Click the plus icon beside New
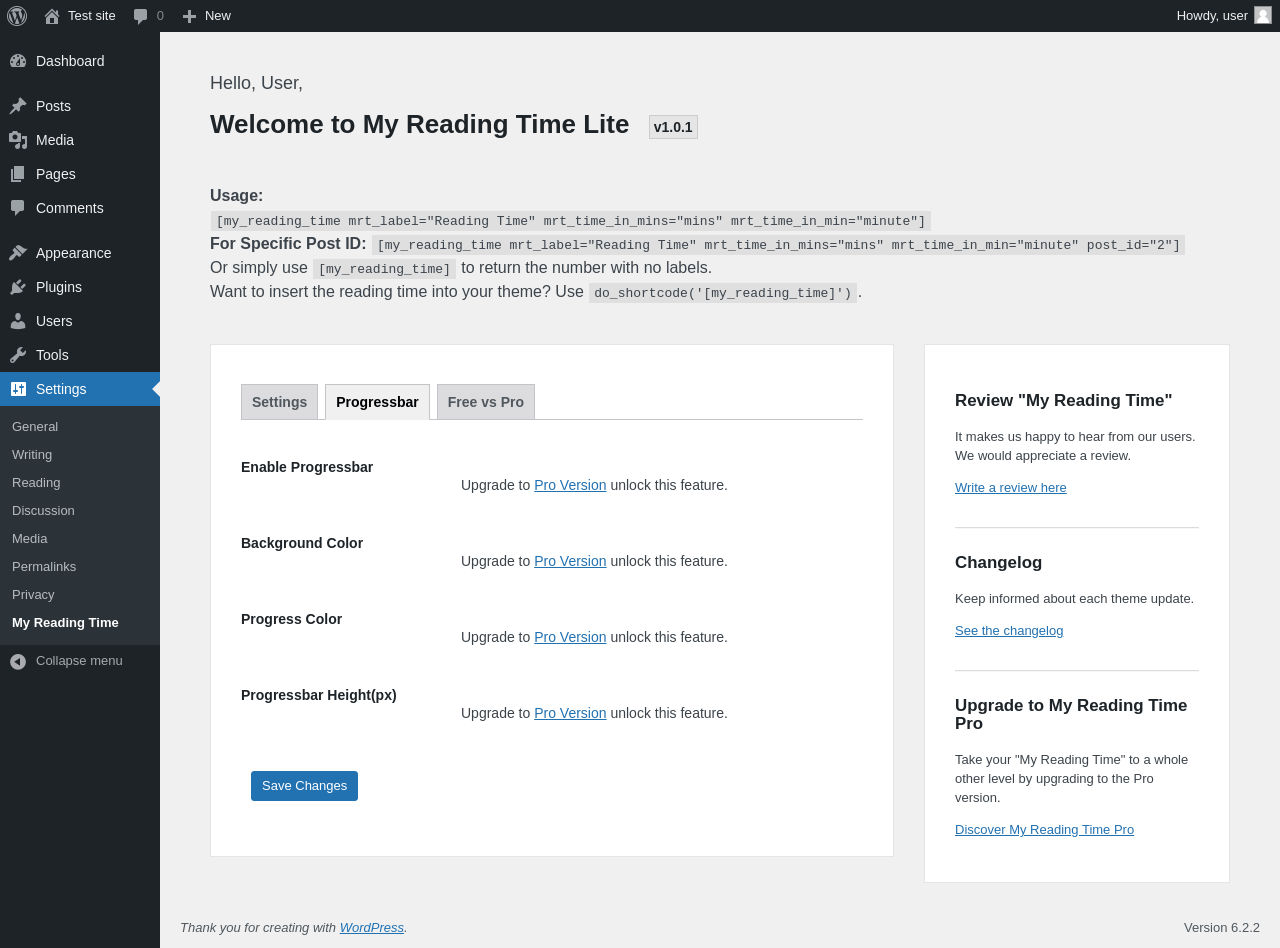1280x948 pixels. point(189,16)
